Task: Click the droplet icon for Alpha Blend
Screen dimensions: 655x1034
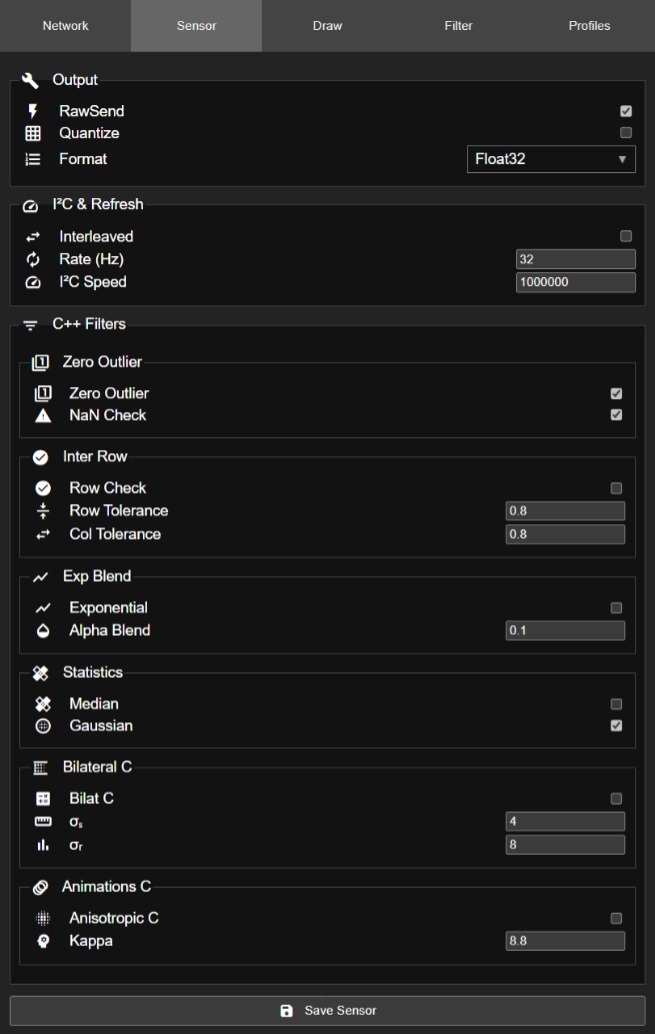Action: click(42, 631)
